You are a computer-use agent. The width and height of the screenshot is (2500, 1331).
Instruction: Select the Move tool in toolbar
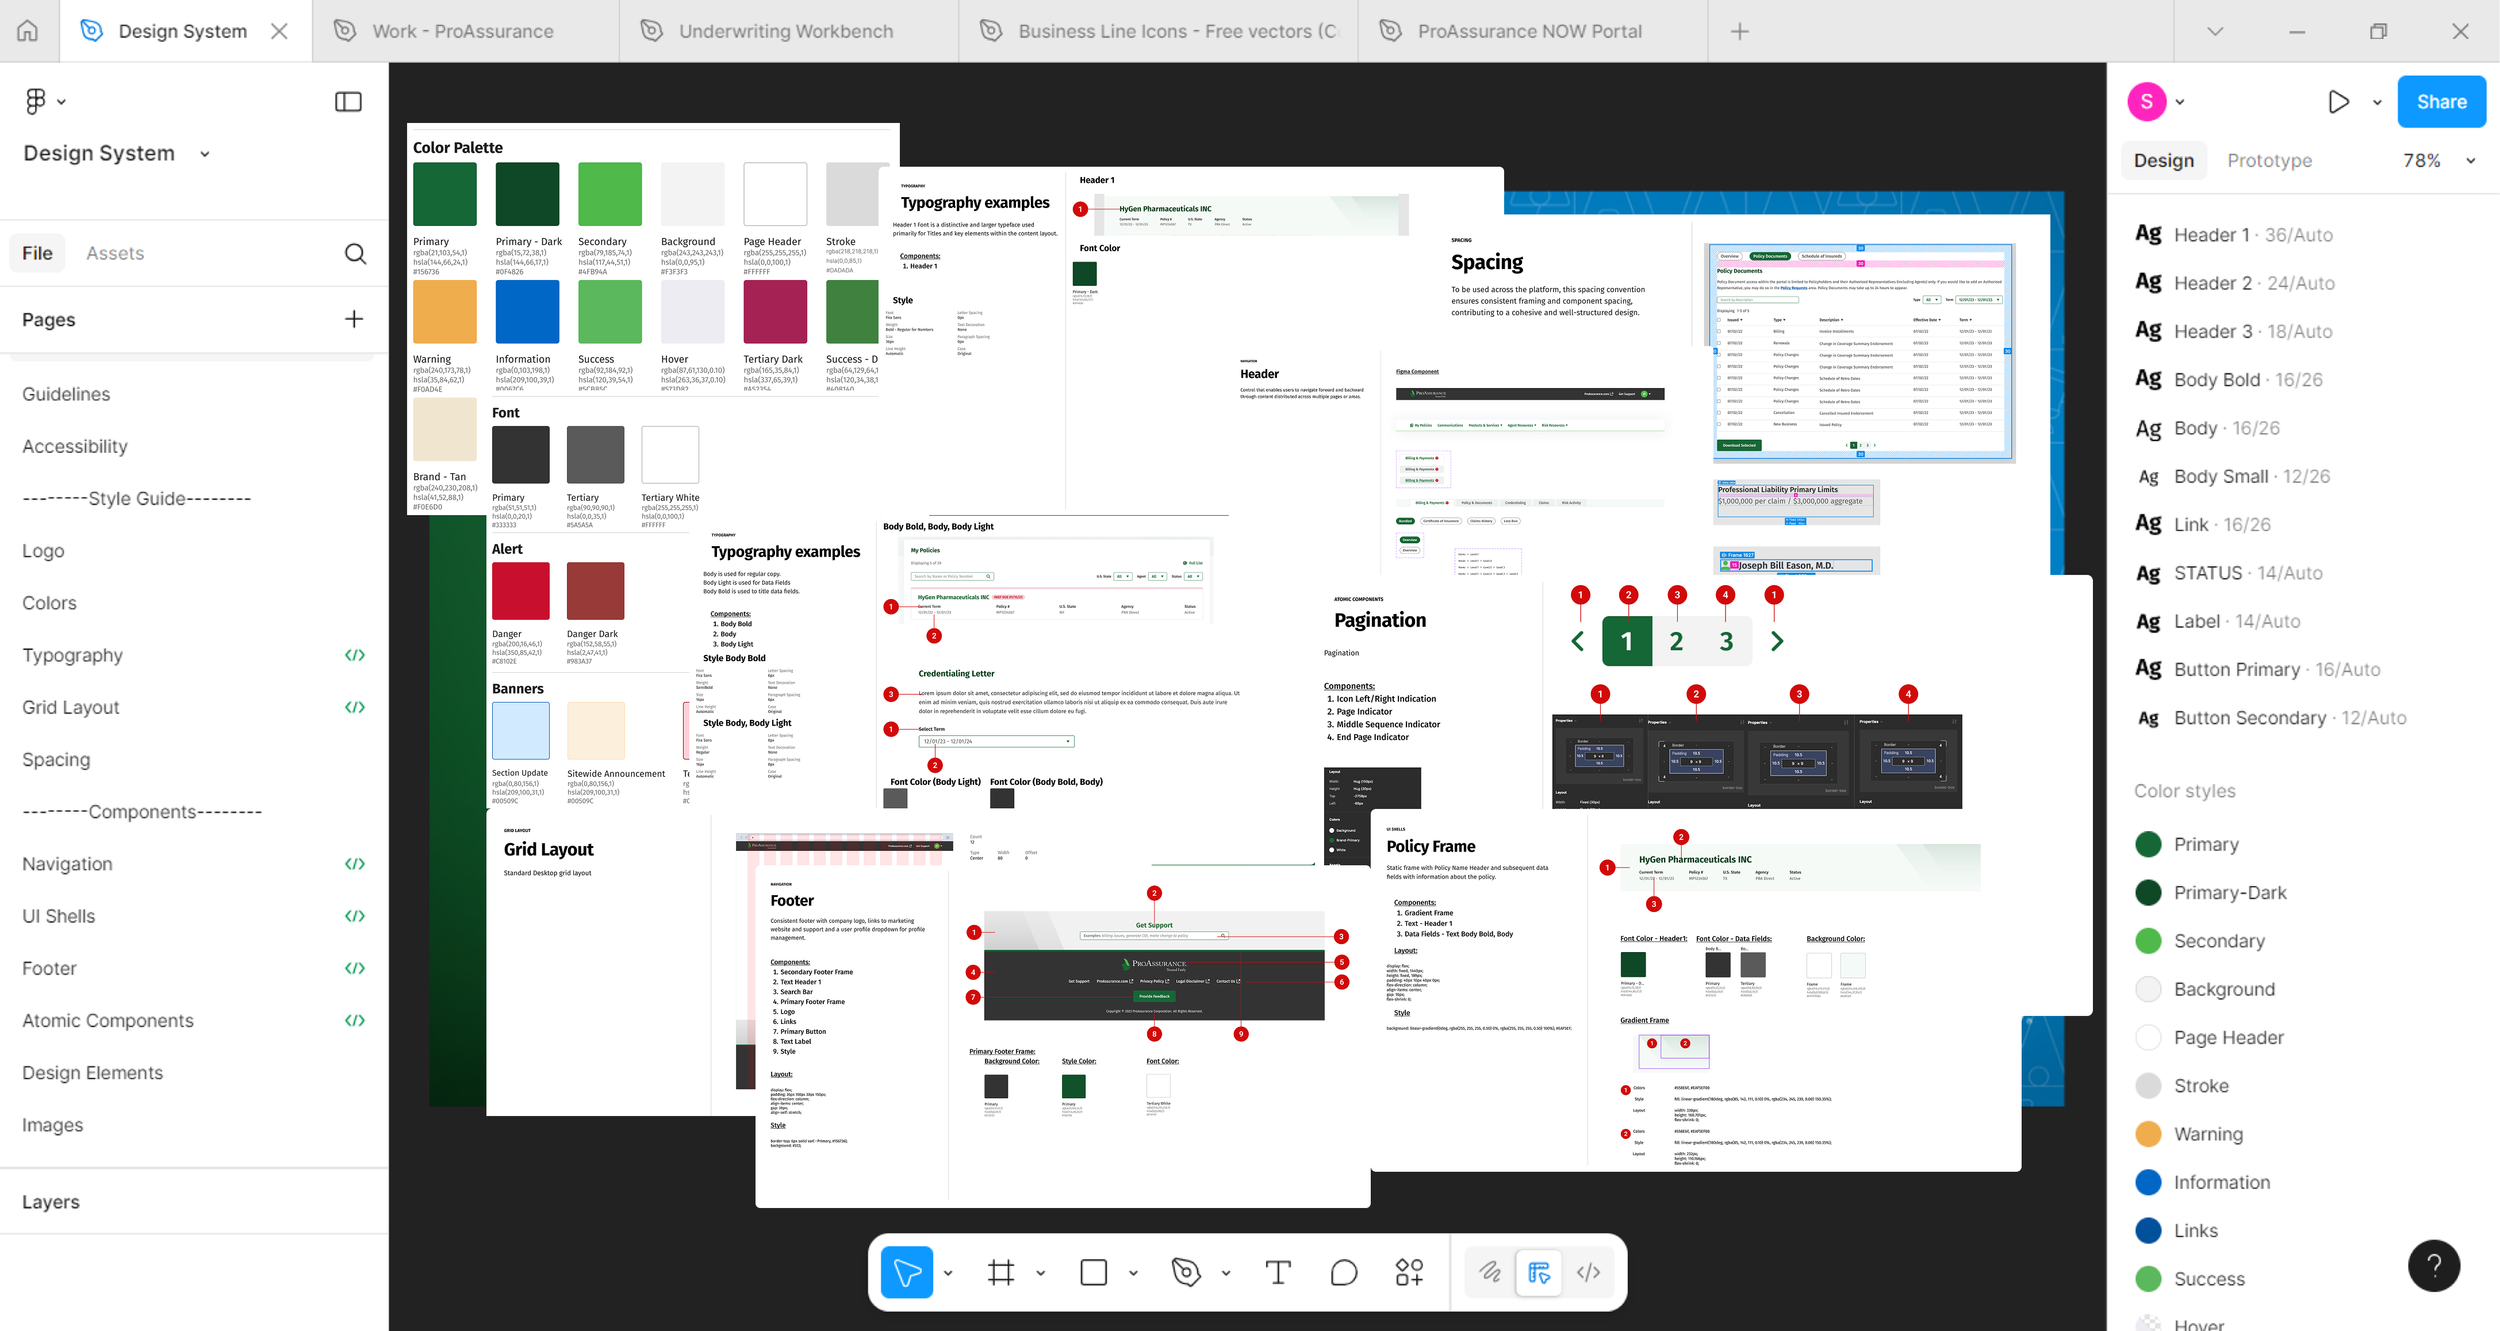point(906,1272)
